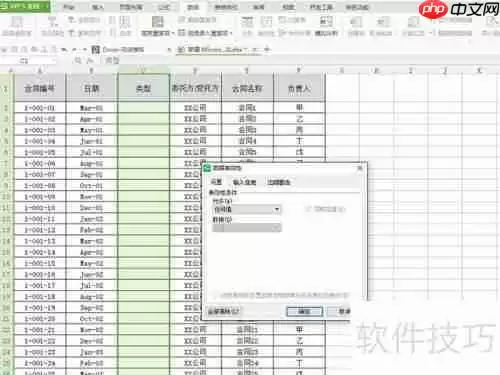Select the 日期 header cell
The height and width of the screenshot is (375, 500).
click(92, 88)
